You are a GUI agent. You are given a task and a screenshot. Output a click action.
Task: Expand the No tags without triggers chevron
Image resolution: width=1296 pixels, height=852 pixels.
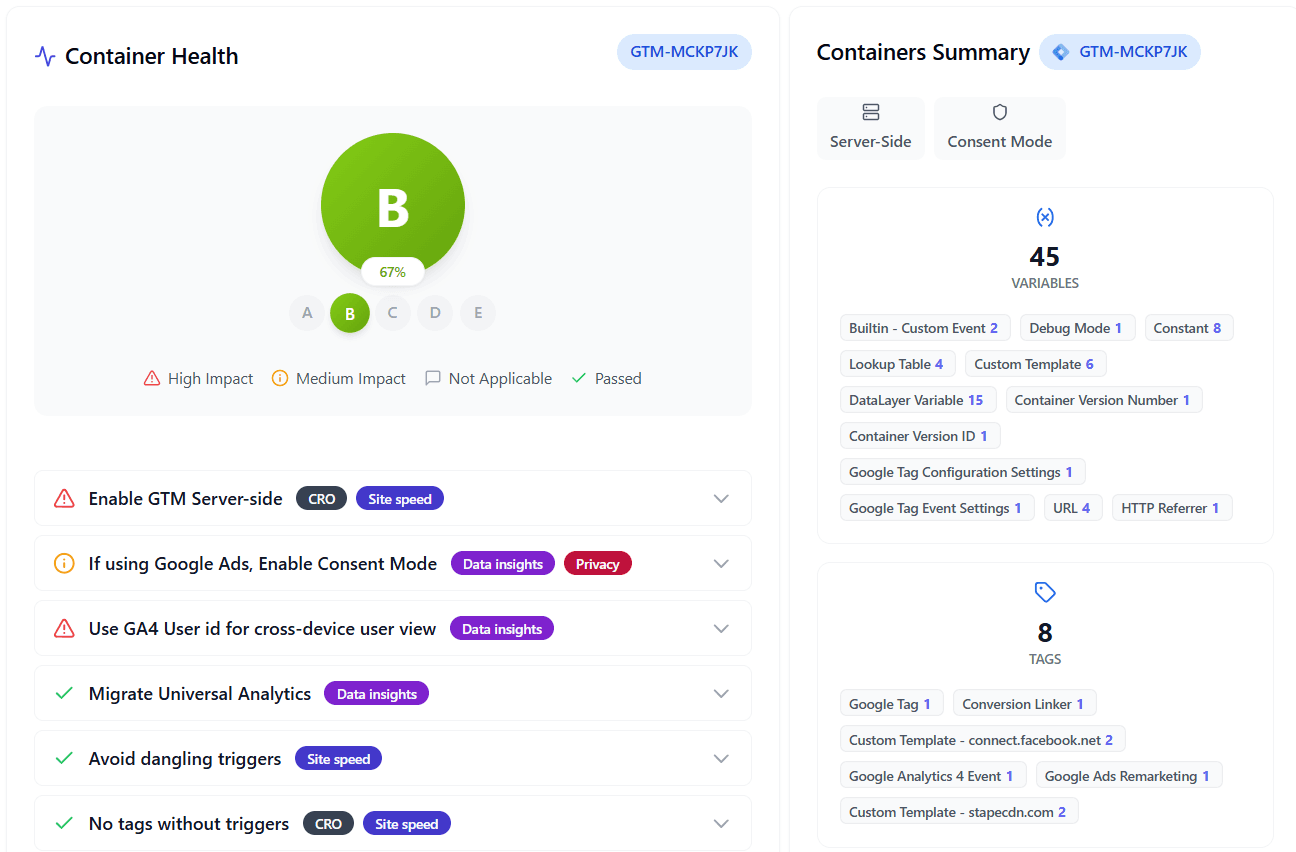point(721,823)
